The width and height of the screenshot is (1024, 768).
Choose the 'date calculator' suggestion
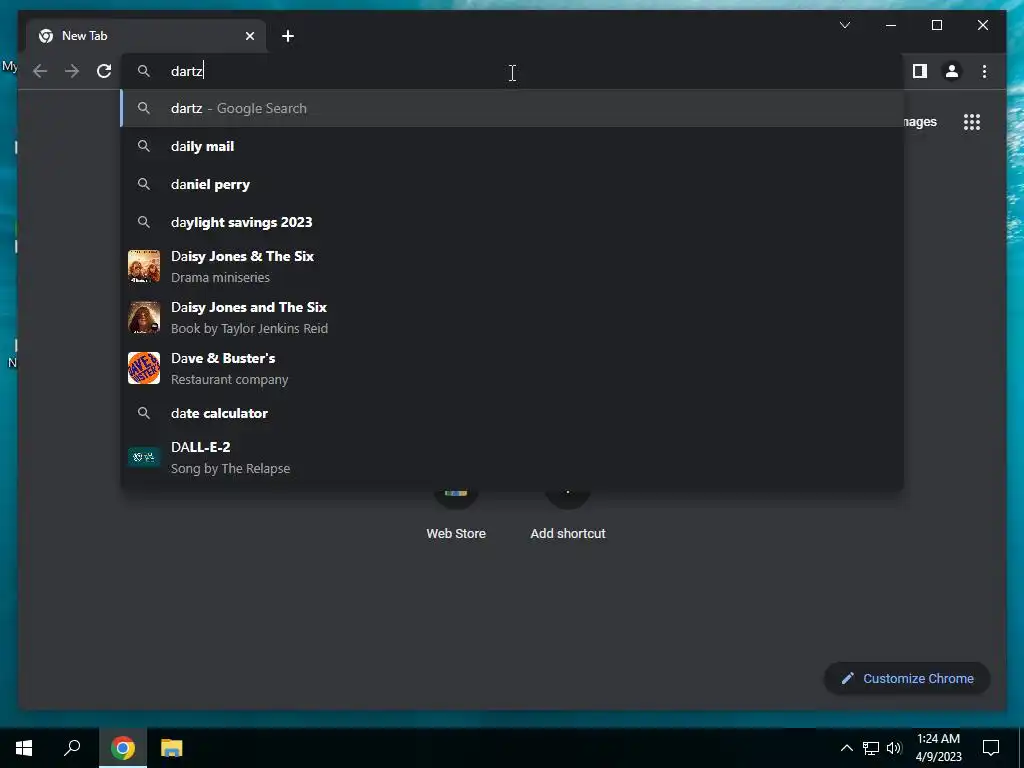(x=513, y=413)
